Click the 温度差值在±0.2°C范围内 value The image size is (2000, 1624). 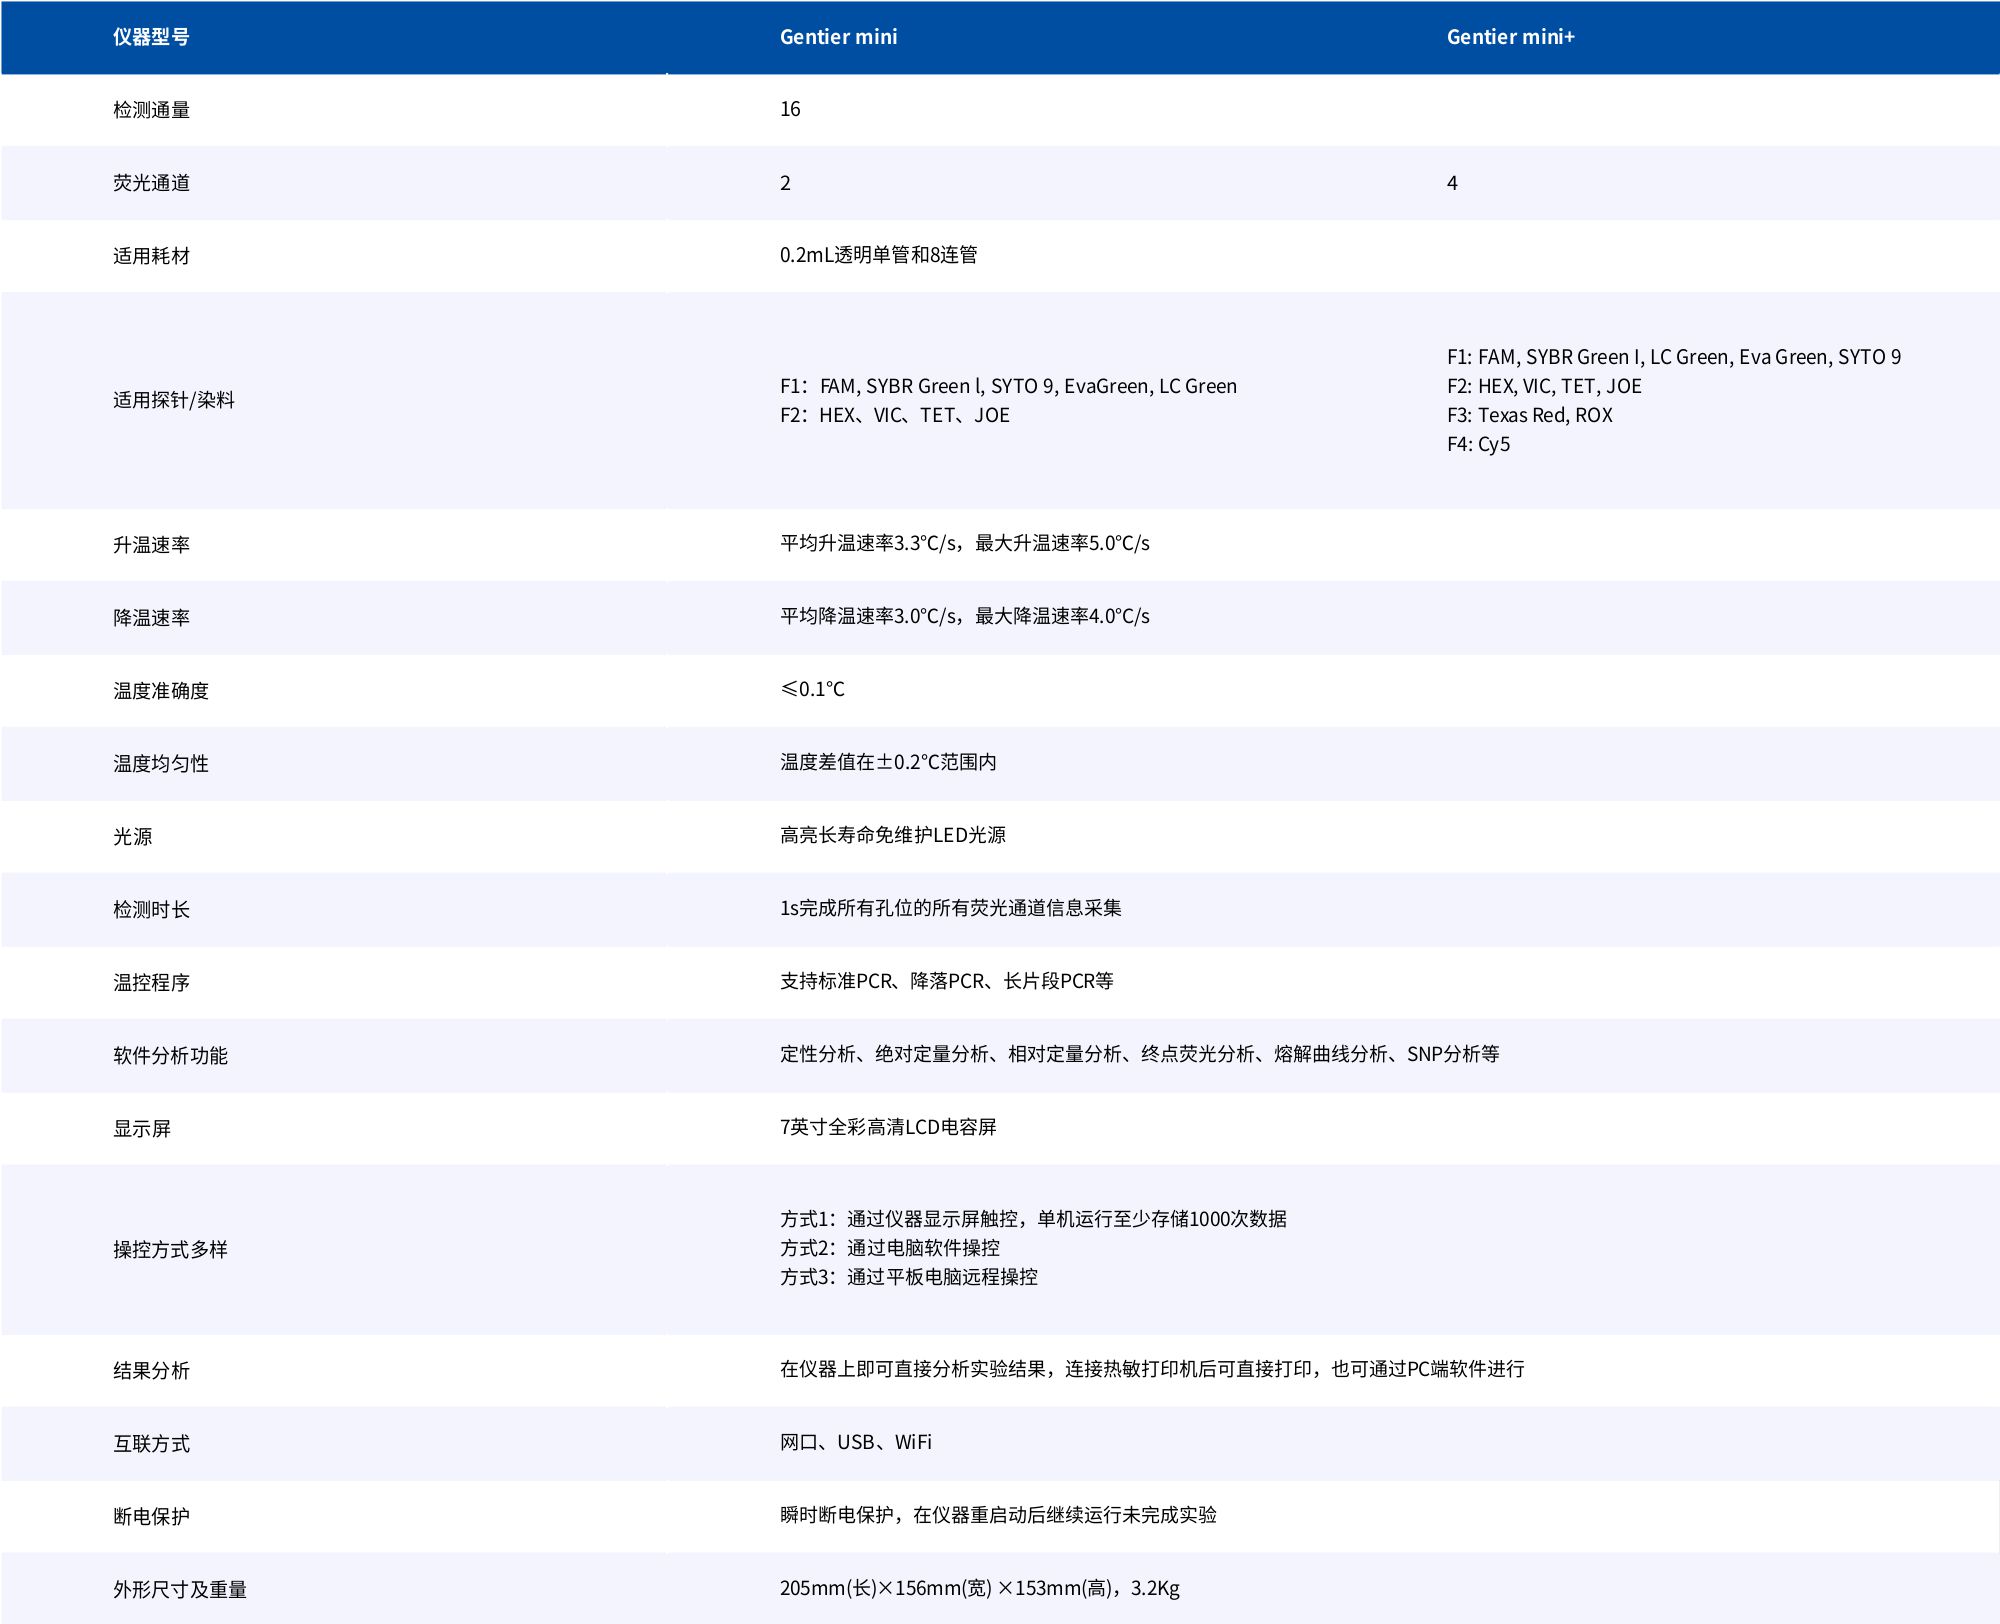(x=888, y=762)
